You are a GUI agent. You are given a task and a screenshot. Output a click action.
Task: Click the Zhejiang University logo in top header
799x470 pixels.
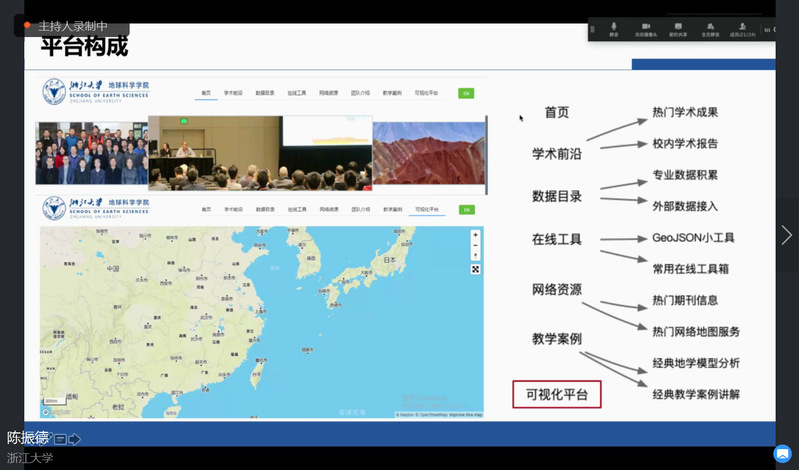(x=94, y=93)
